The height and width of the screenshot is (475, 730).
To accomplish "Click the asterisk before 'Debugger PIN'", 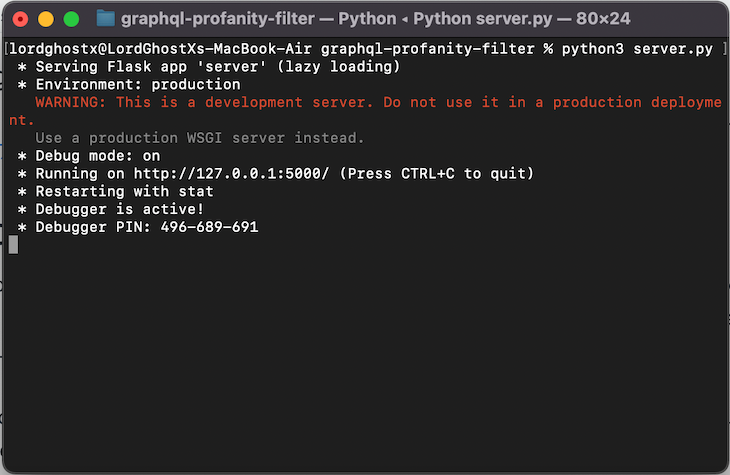I will pos(22,228).
